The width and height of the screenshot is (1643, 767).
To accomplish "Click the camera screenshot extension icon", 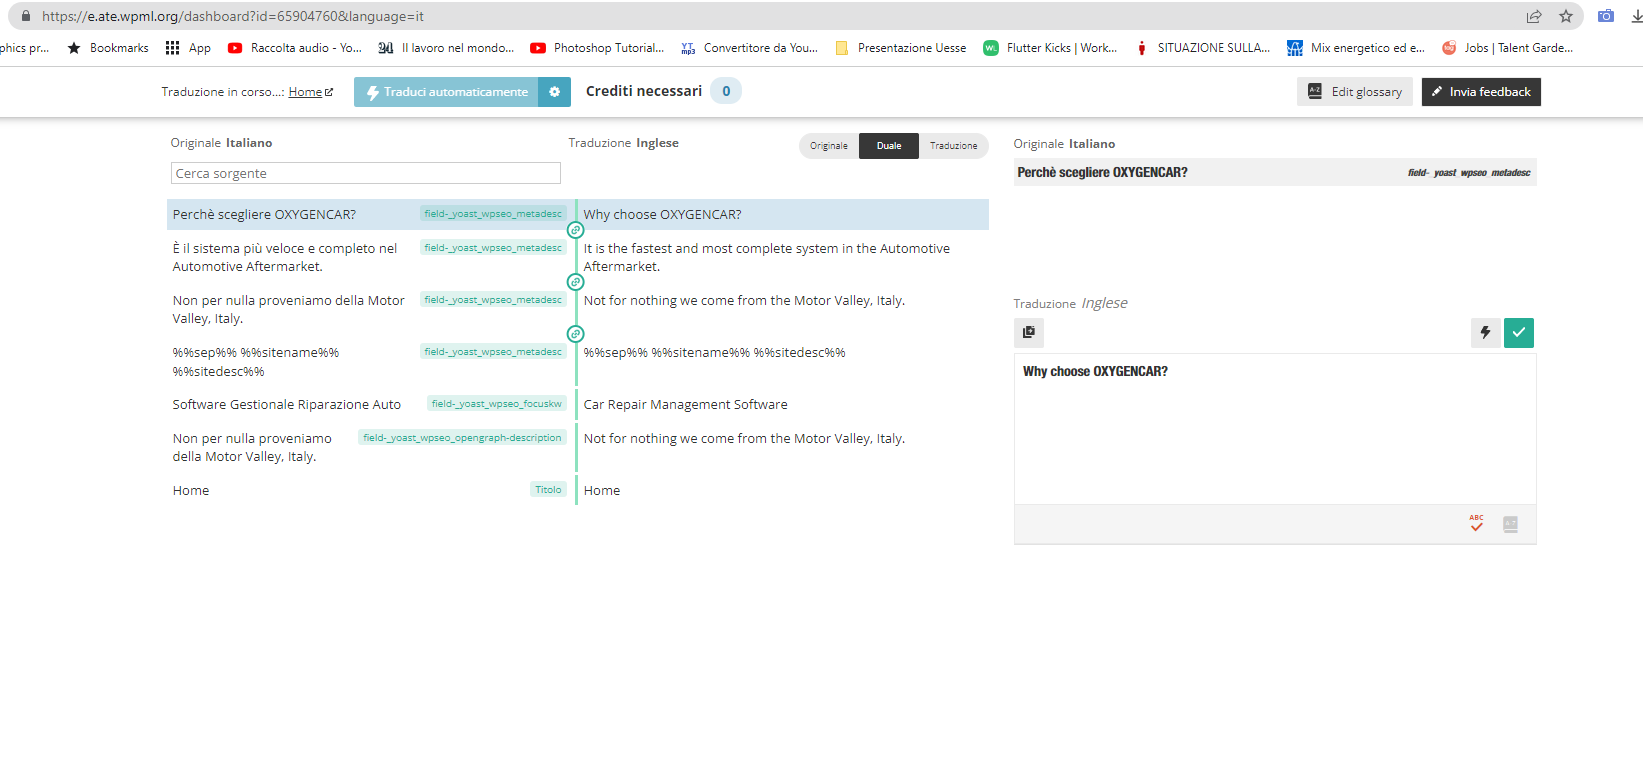I will [x=1606, y=16].
